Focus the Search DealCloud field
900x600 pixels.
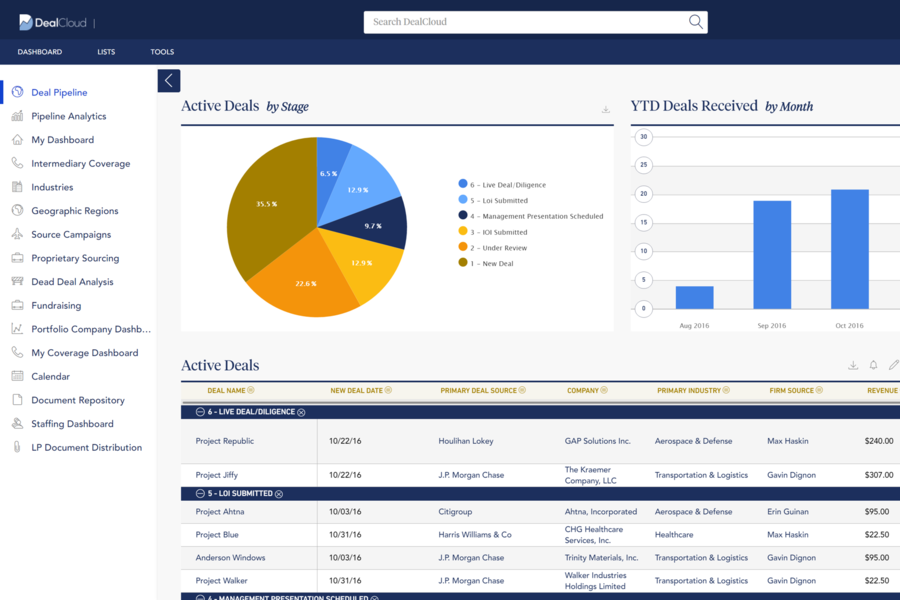(x=535, y=22)
